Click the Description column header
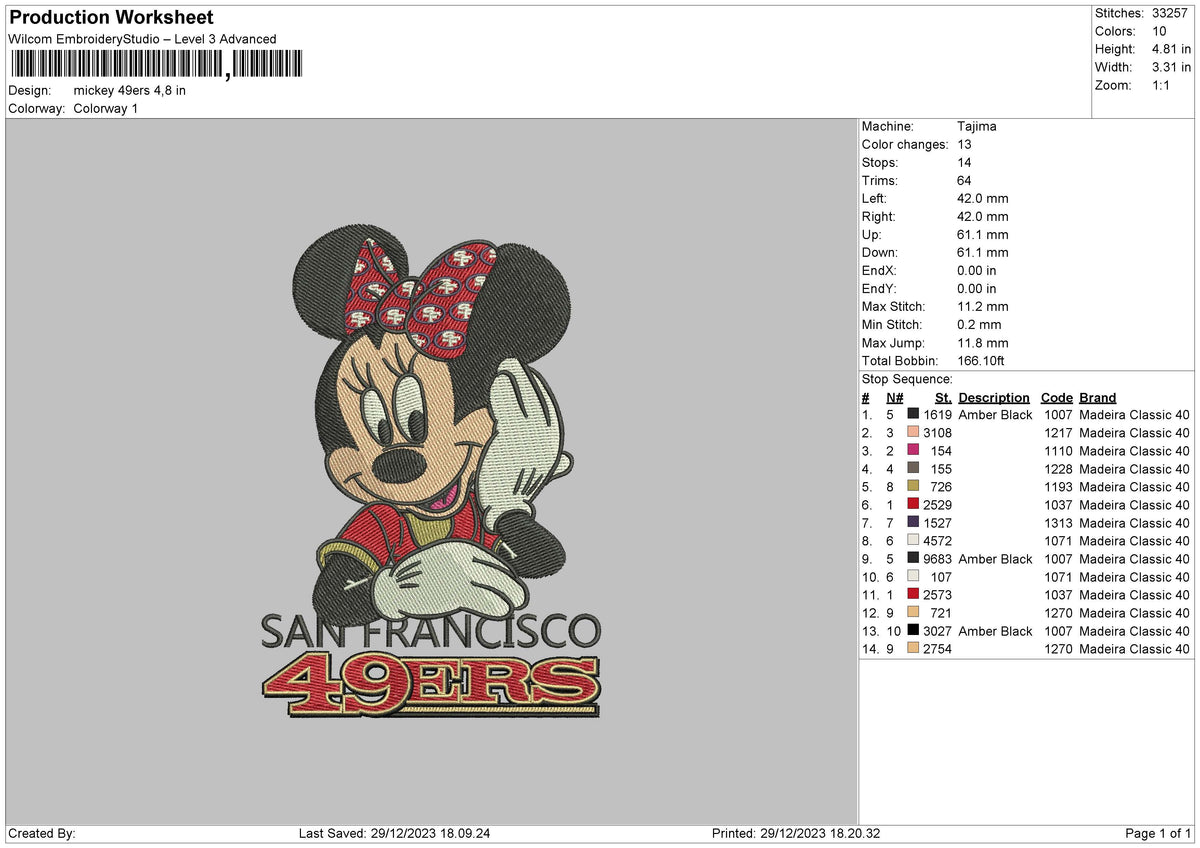This screenshot has width=1200, height=848. tap(994, 398)
